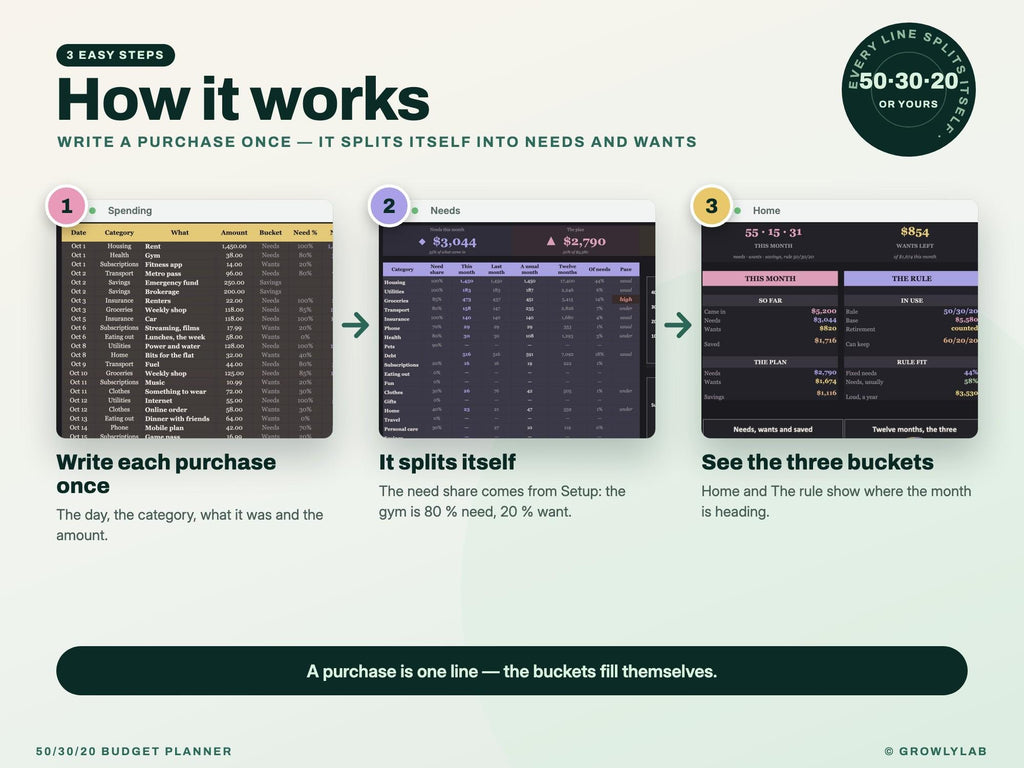Click the 'What' column header in Spending

pos(180,232)
